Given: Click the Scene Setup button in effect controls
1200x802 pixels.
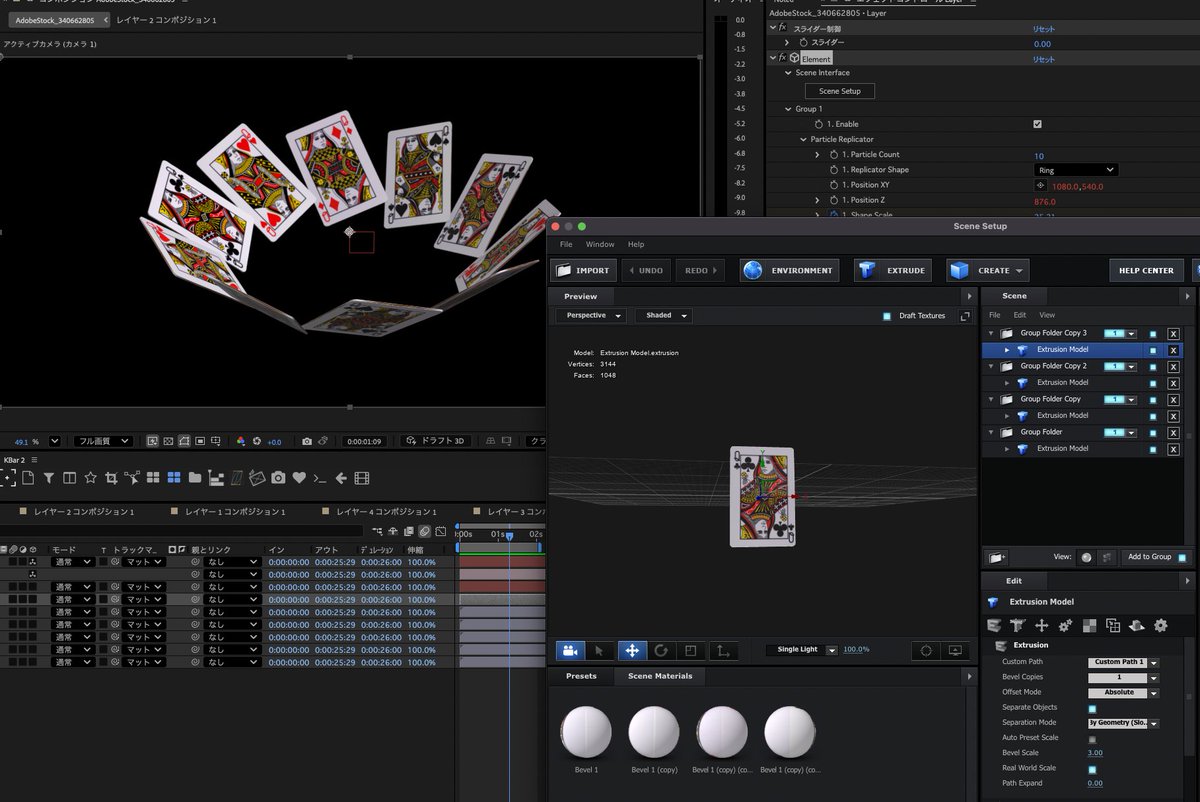Looking at the screenshot, I should tap(840, 91).
